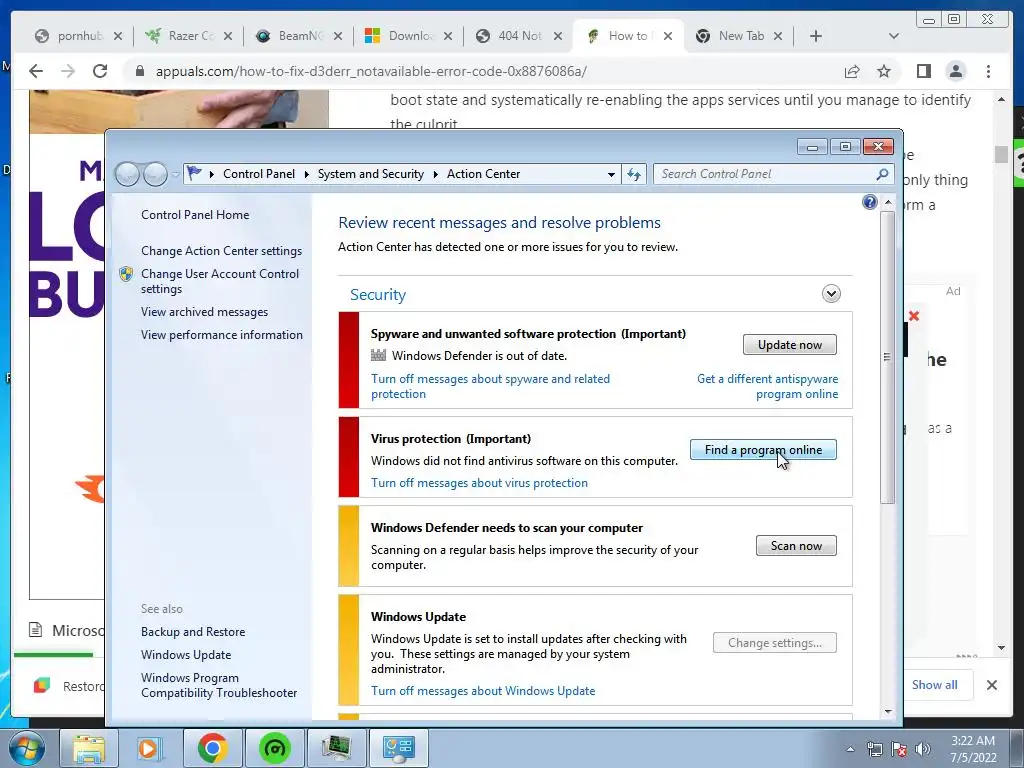Screen dimensions: 1024x768
Task: Click the volume speaker tray icon
Action: (x=923, y=749)
